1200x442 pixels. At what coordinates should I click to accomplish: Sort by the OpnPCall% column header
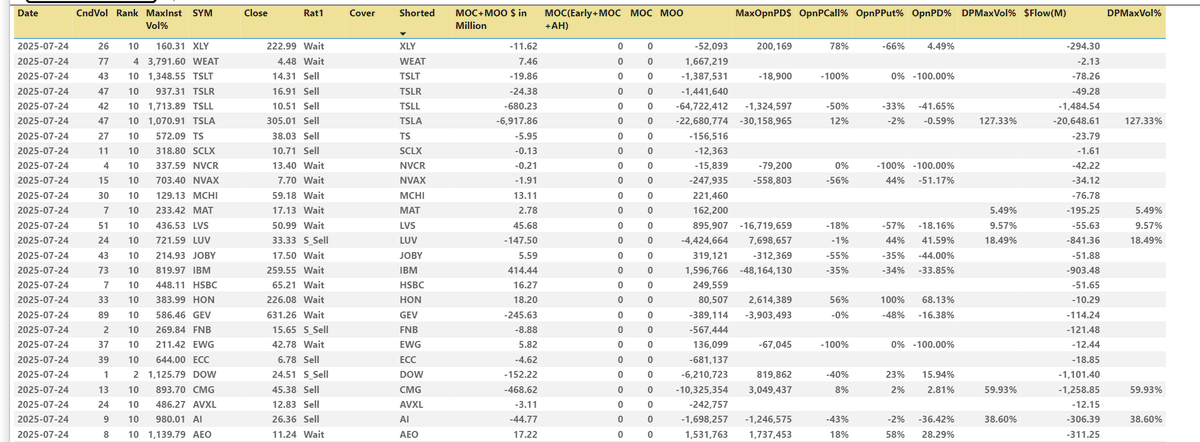(x=825, y=13)
